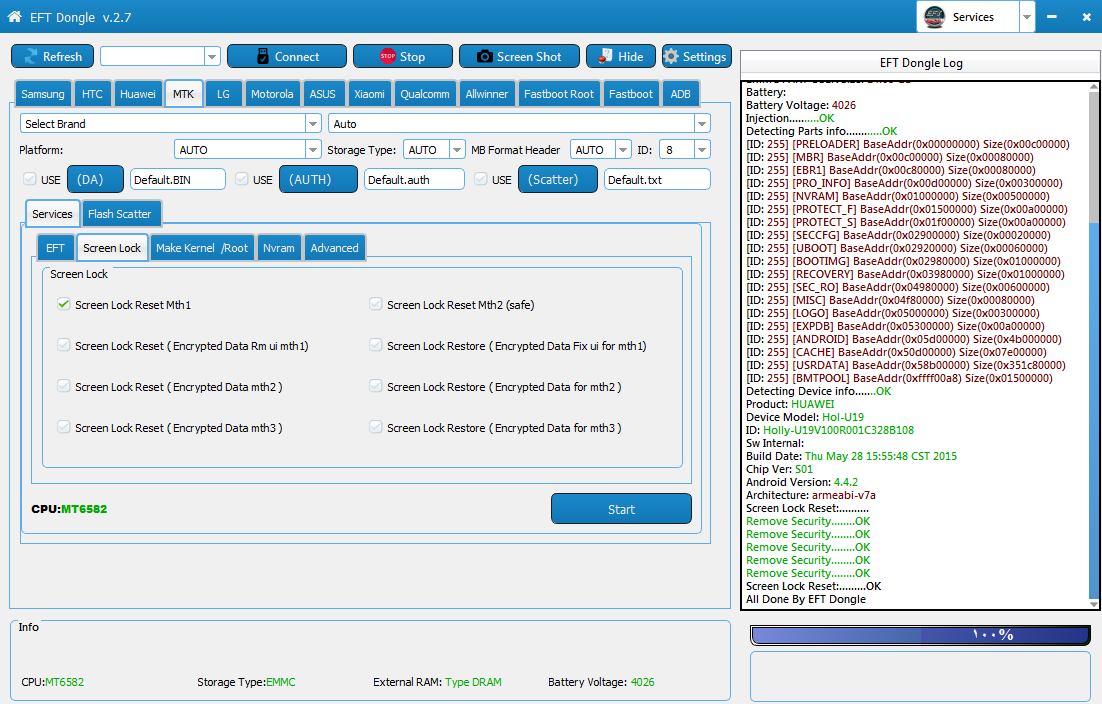Open Settings with the gear icon
Viewport: 1102px width, 704px height.
pyautogui.click(x=695, y=57)
